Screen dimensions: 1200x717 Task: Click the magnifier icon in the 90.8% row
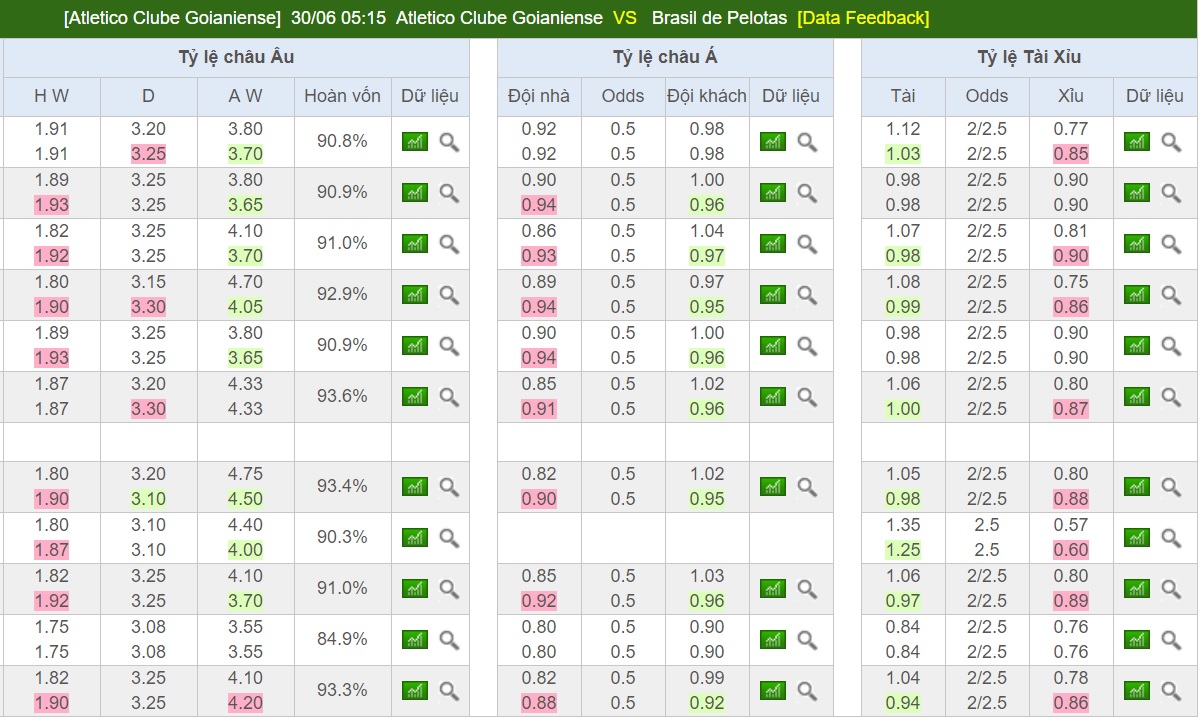point(449,142)
